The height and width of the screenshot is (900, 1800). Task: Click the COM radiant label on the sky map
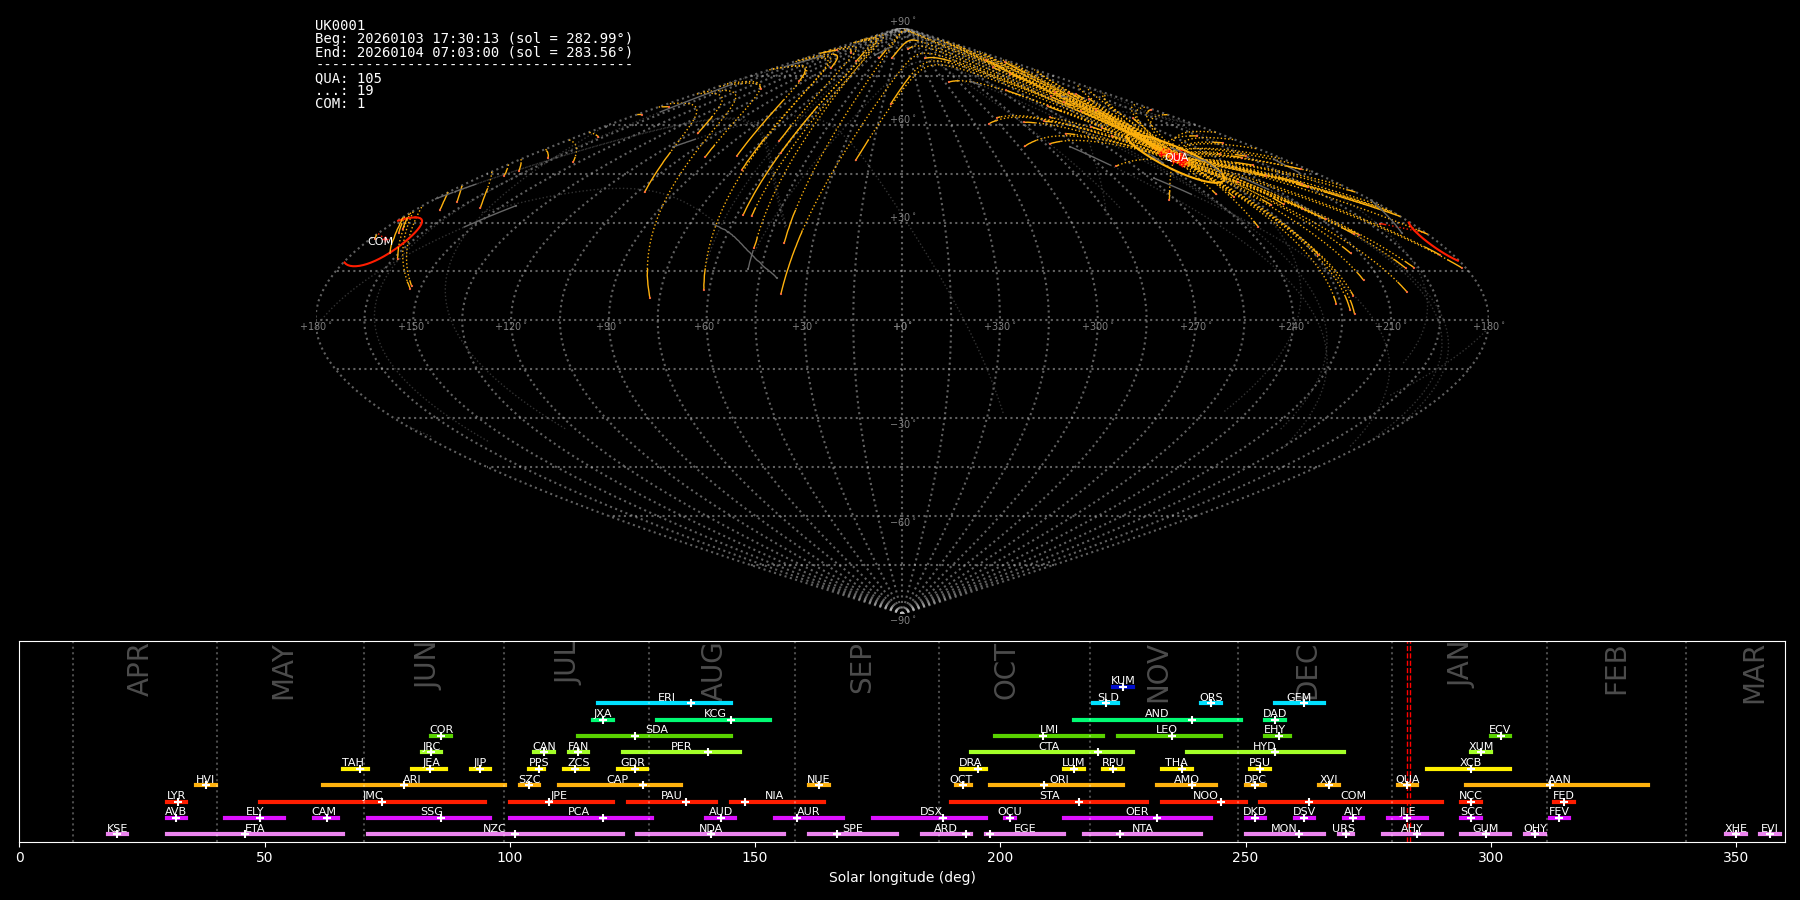(380, 241)
